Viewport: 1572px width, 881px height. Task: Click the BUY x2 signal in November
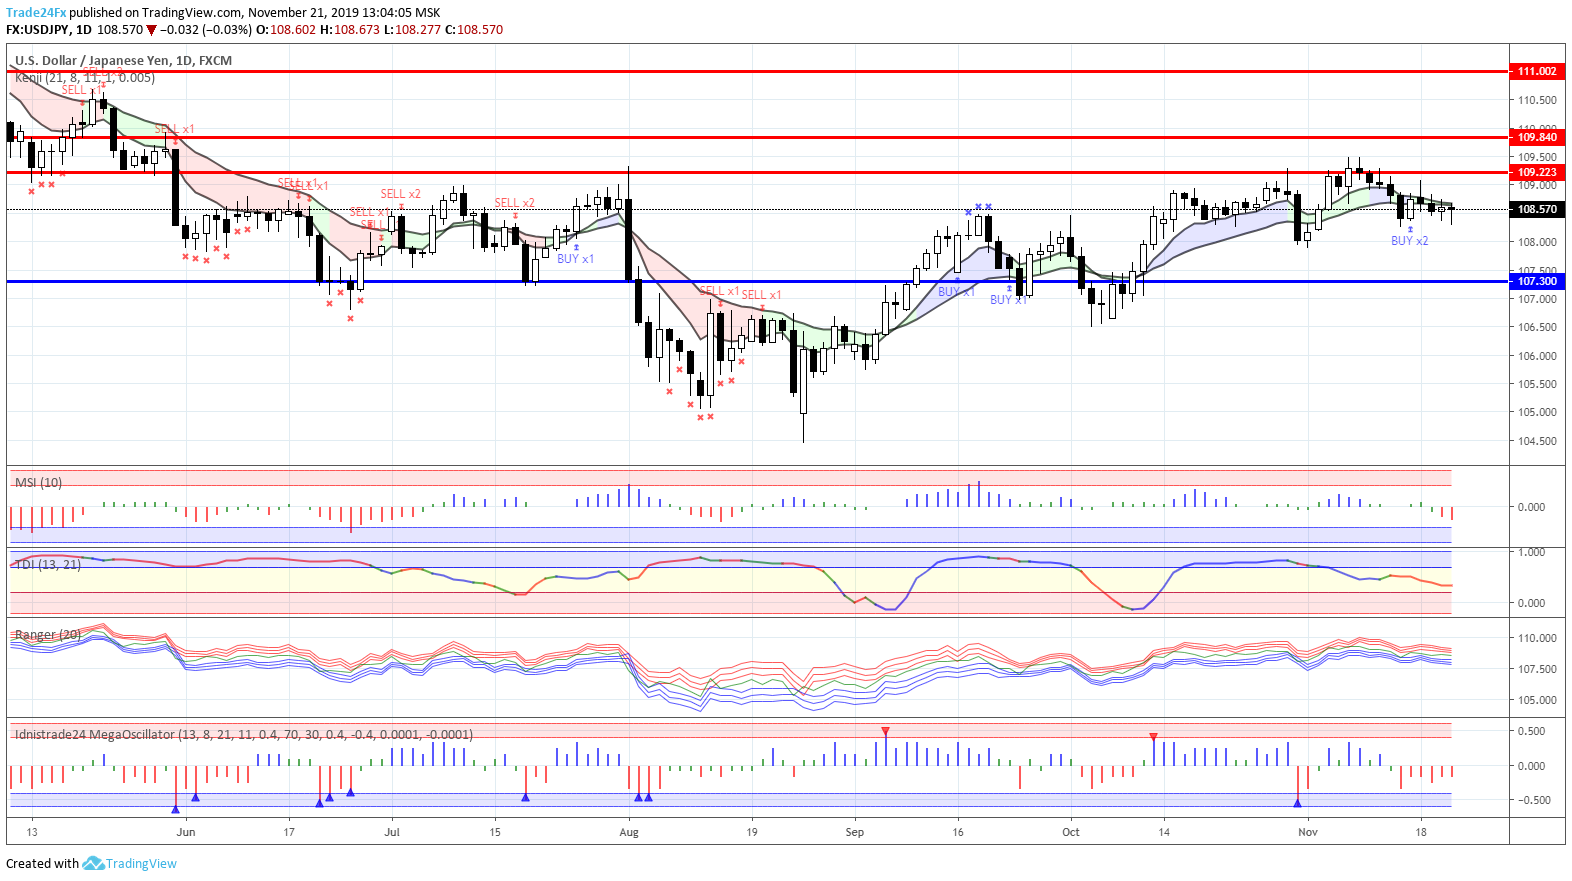tap(1410, 241)
